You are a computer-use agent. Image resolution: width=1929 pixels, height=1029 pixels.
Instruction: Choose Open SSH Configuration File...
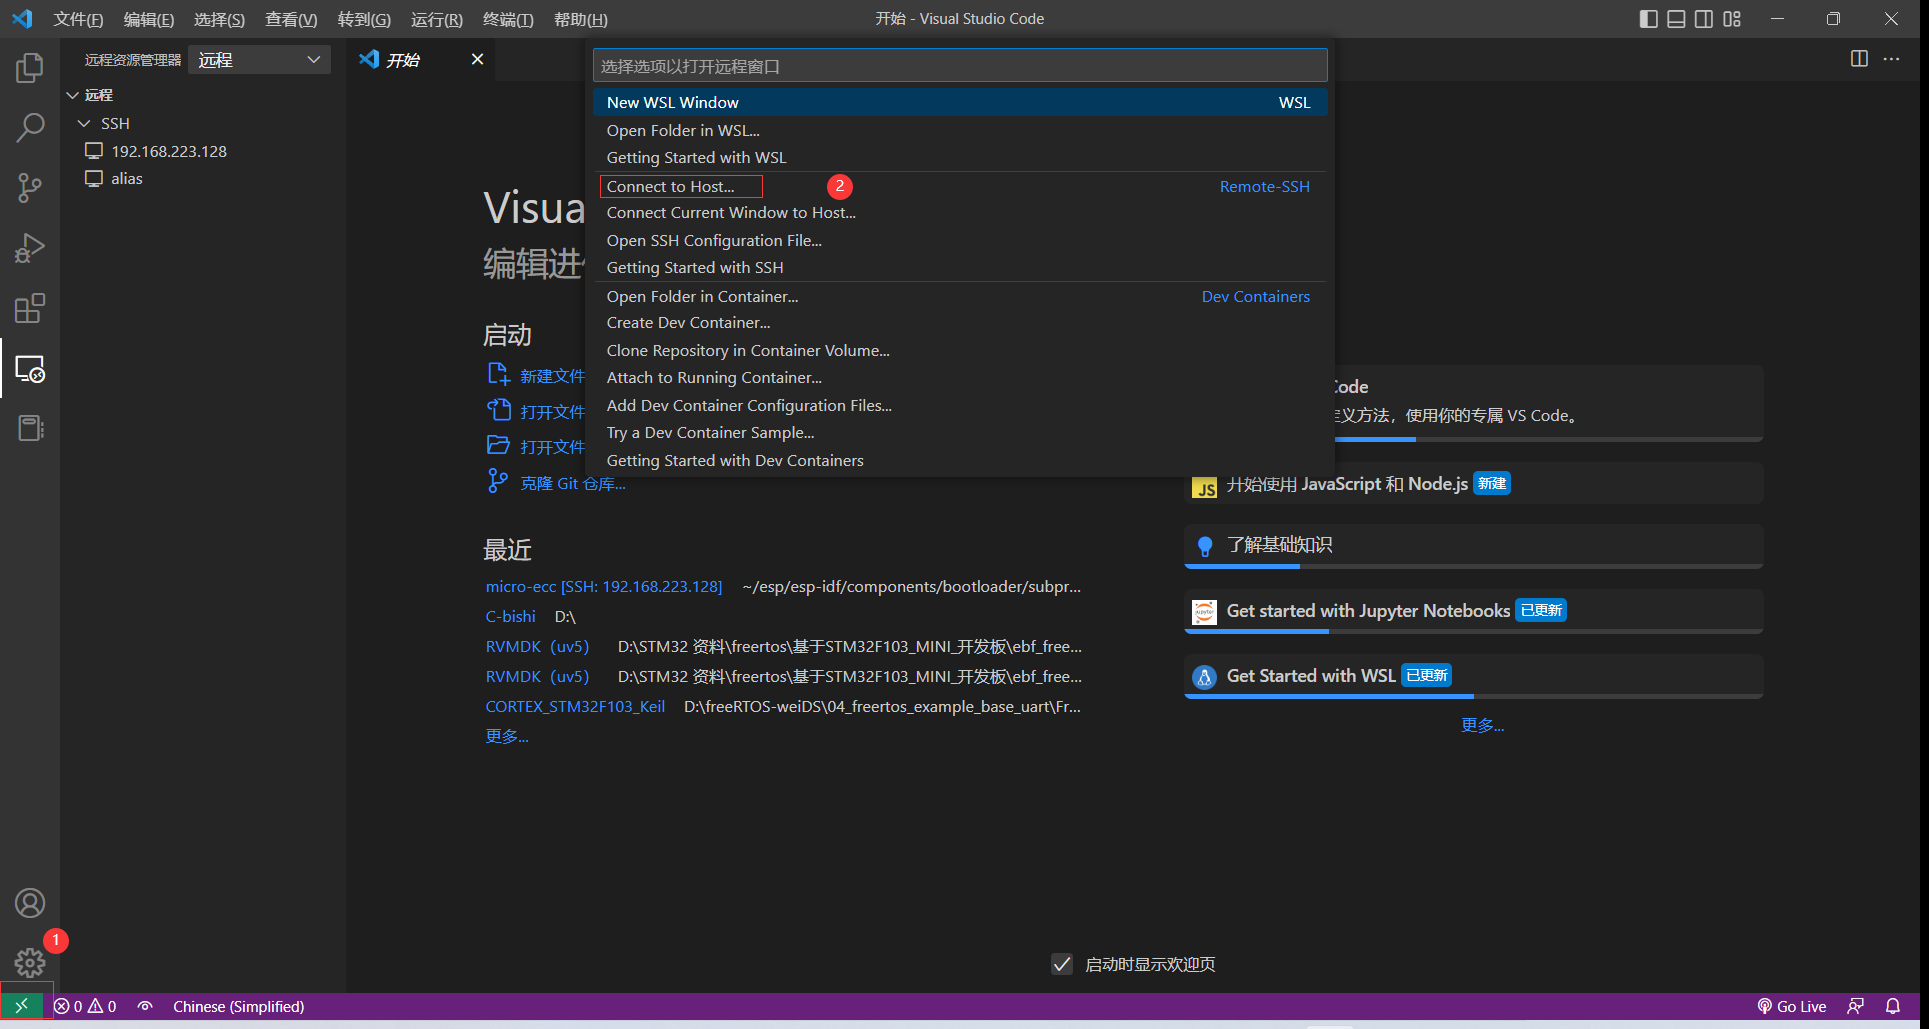(x=960, y=240)
